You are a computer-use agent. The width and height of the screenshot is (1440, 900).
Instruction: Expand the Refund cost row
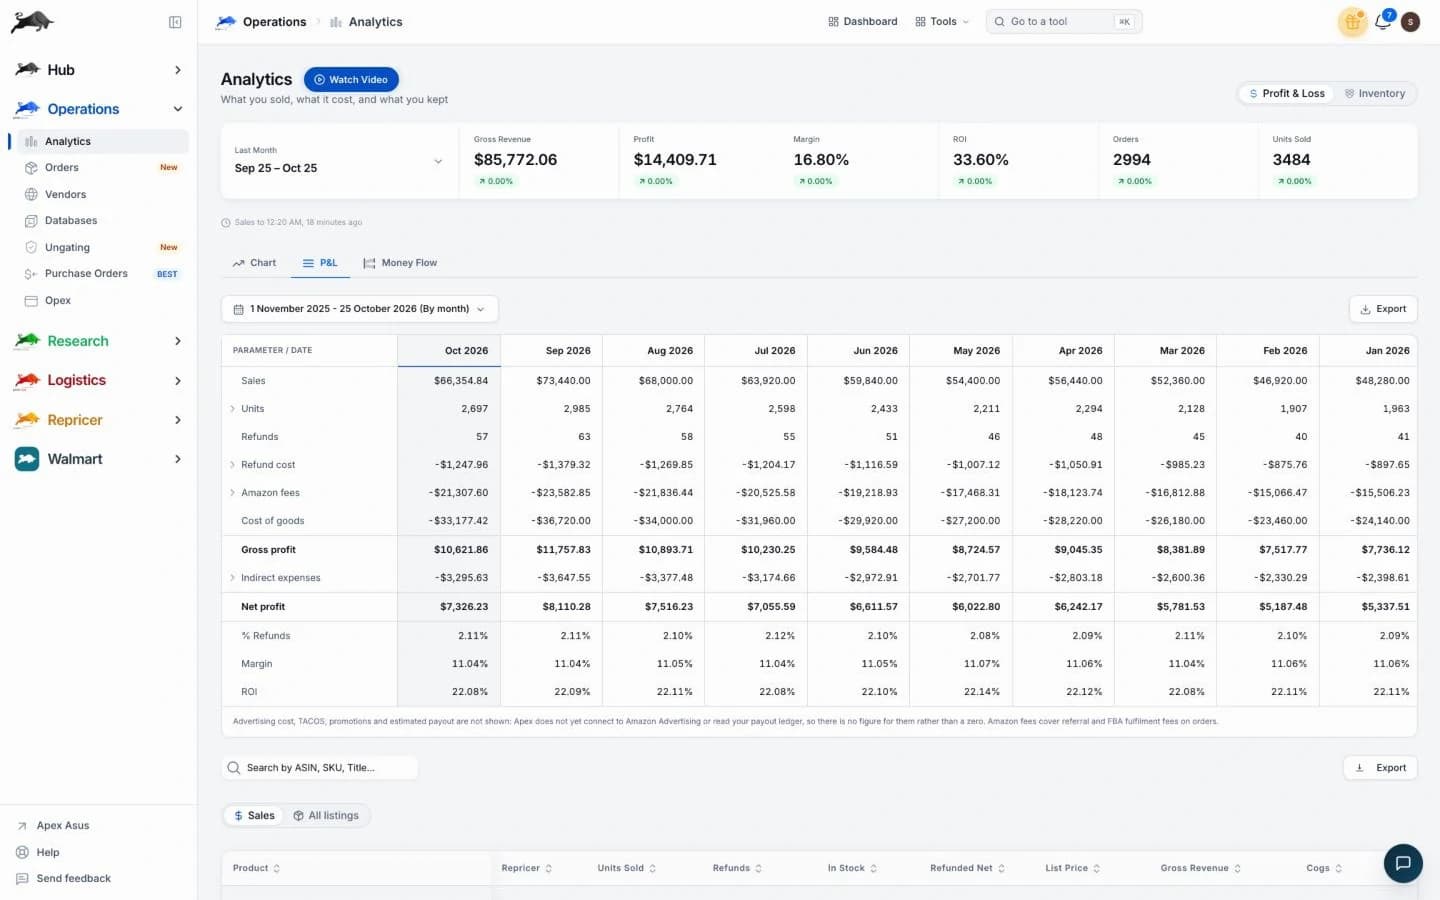click(233, 465)
